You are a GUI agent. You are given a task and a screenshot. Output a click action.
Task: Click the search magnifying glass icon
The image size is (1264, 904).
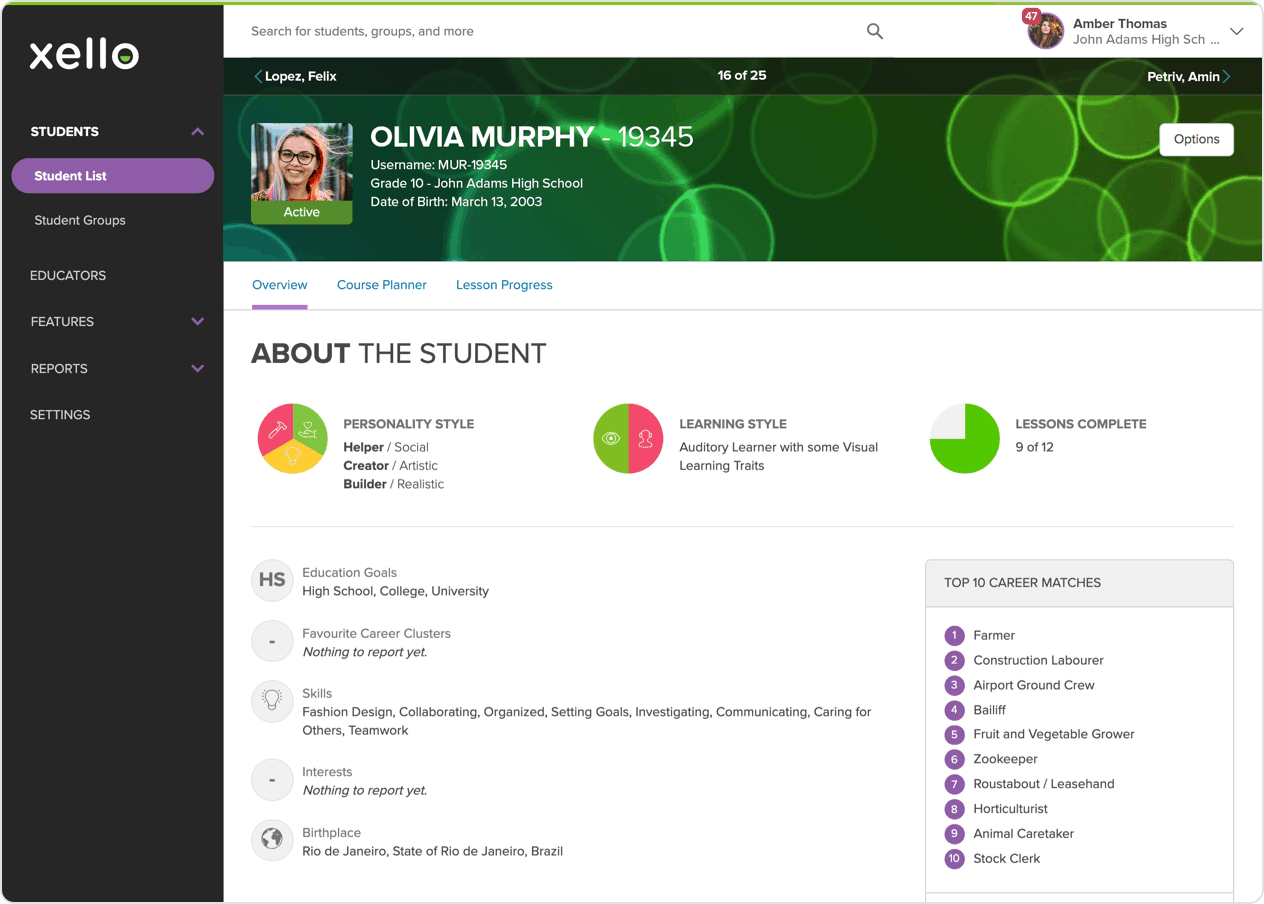point(874,31)
